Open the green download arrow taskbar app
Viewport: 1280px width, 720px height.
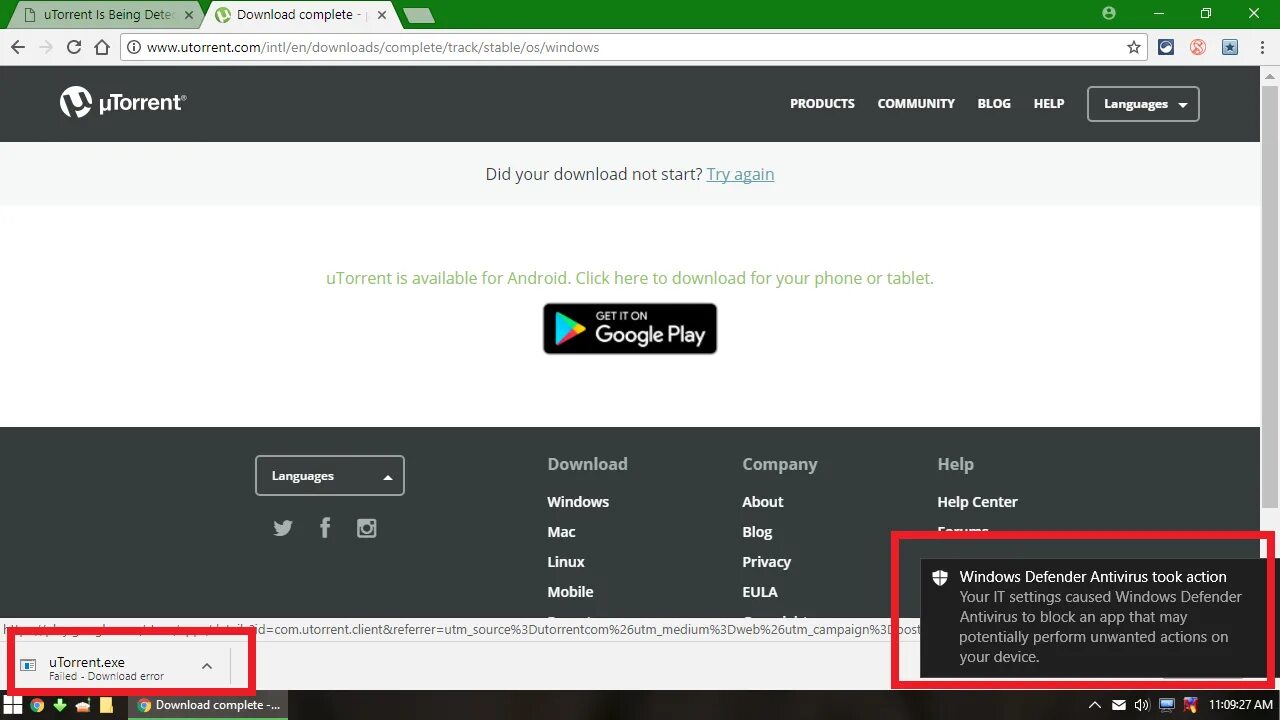pyautogui.click(x=60, y=705)
